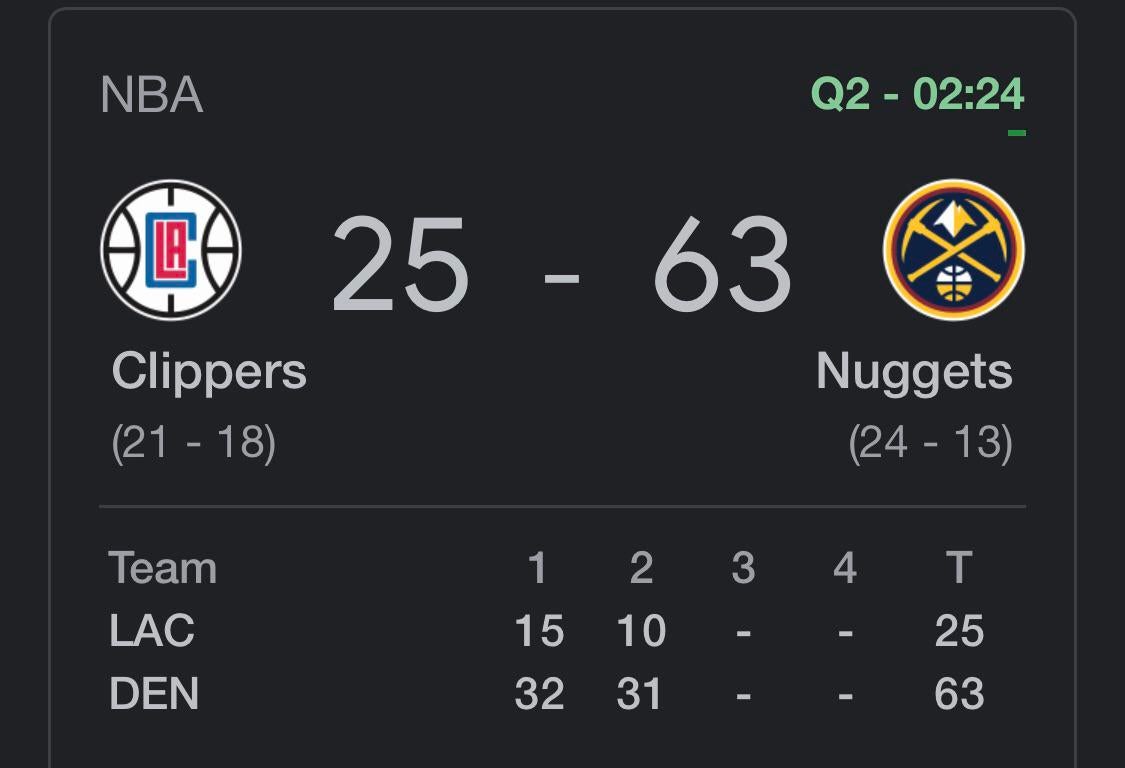Click the live Q2 game clock

(917, 95)
